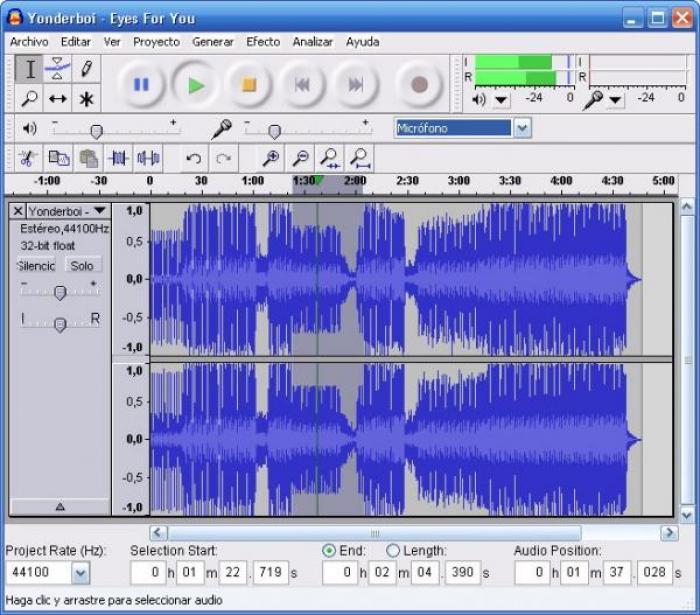Select the Envelope tool
The height and width of the screenshot is (615, 700).
tap(57, 69)
